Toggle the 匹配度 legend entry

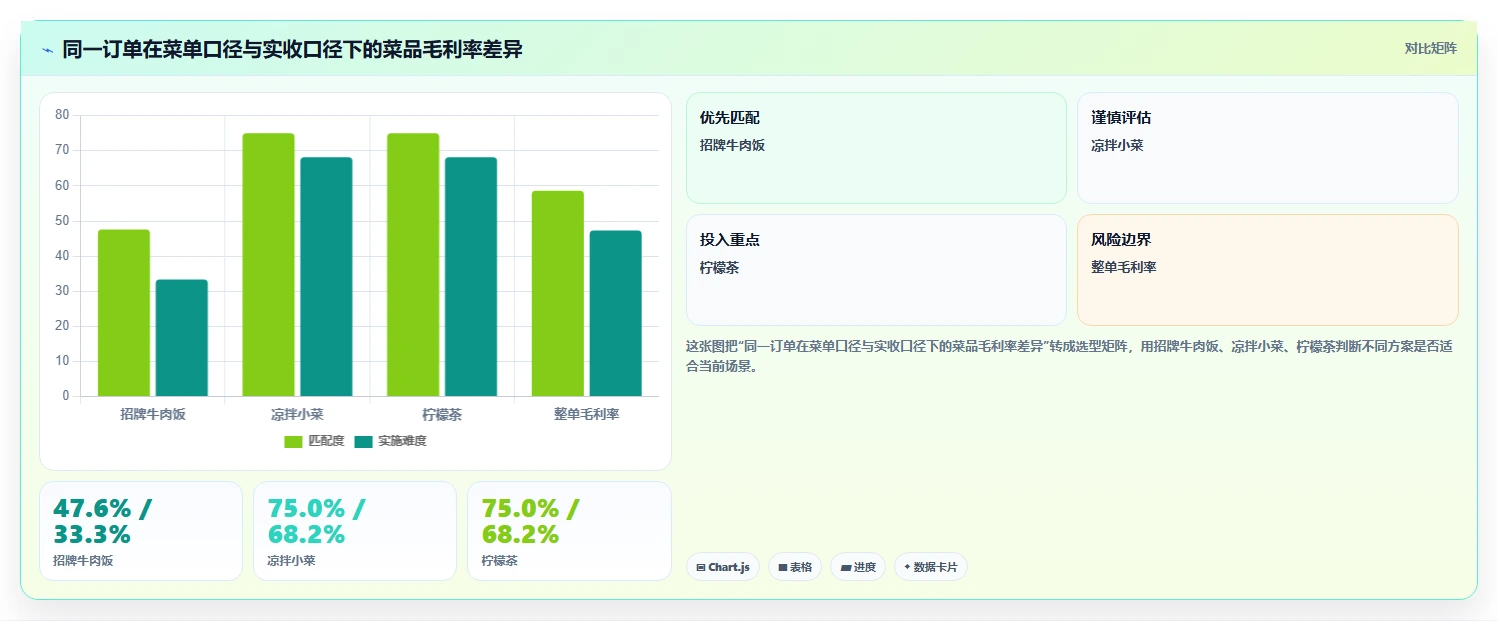tap(314, 441)
